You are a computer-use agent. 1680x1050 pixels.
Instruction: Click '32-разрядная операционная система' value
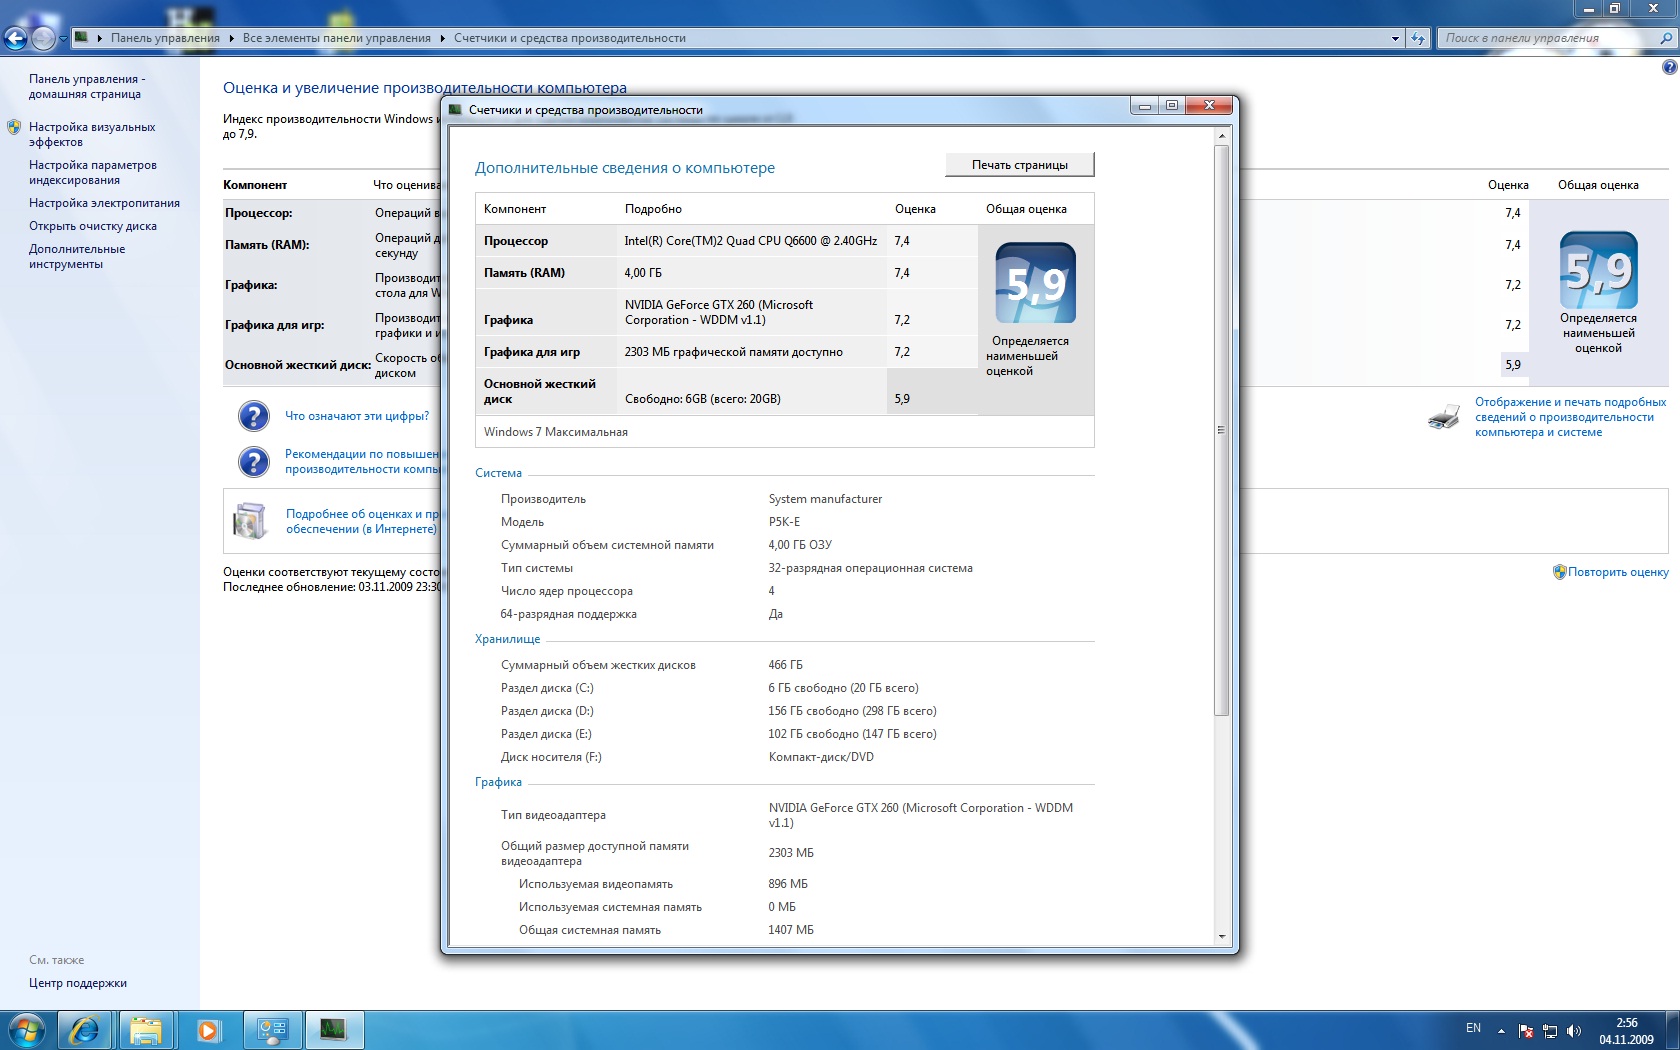870,568
